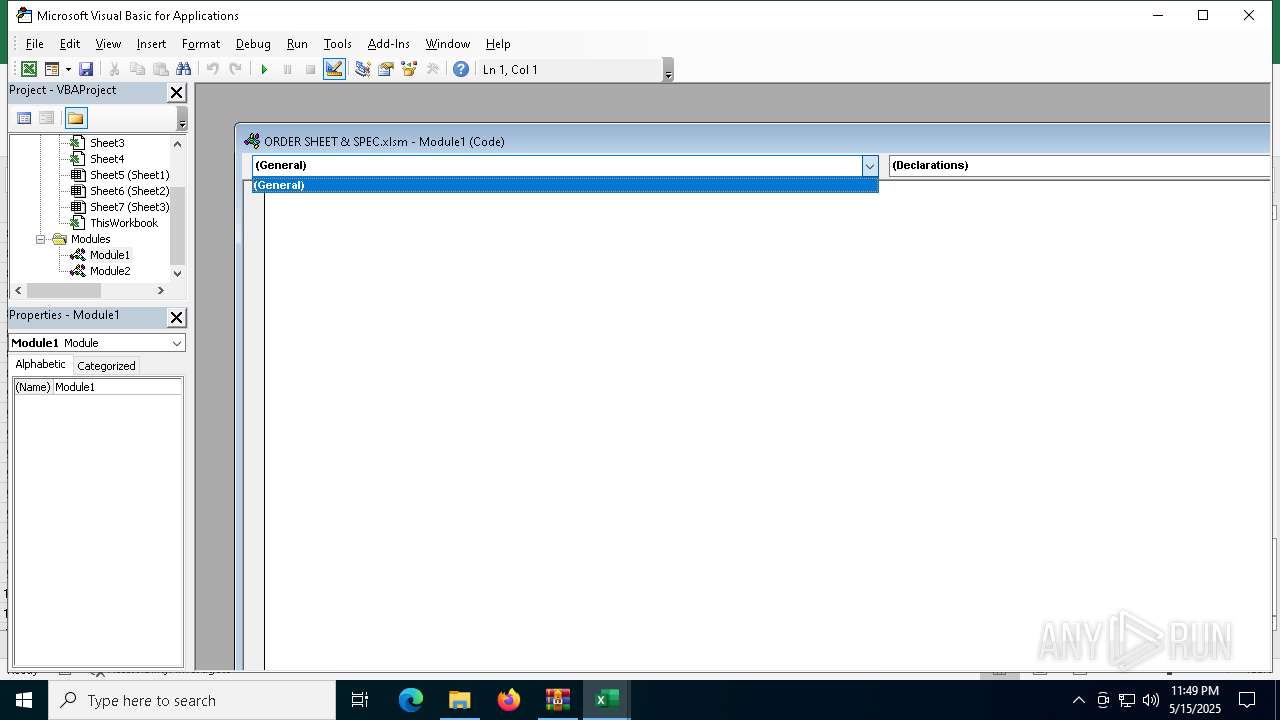Toggle Folders view in Project pane

click(x=76, y=118)
